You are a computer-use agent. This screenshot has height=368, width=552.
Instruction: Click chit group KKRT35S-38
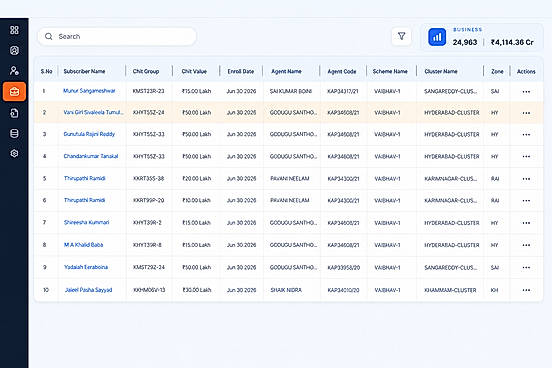click(x=149, y=179)
